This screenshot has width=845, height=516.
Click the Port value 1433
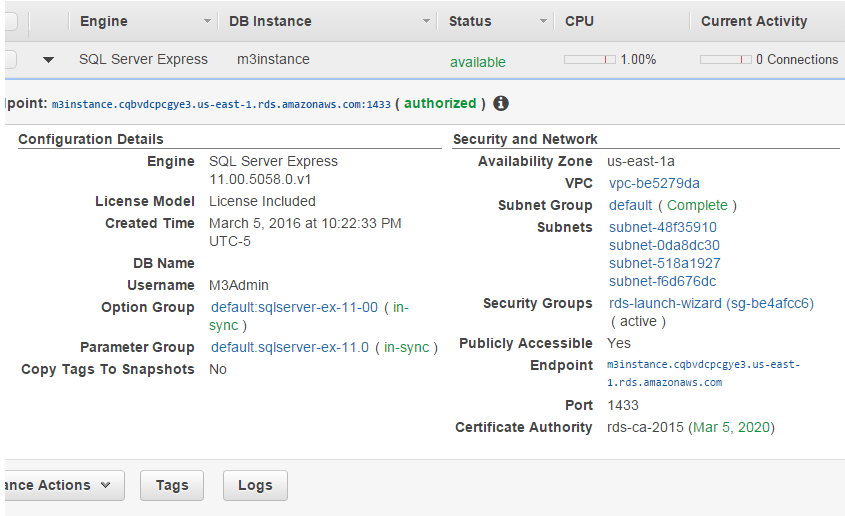[623, 405]
